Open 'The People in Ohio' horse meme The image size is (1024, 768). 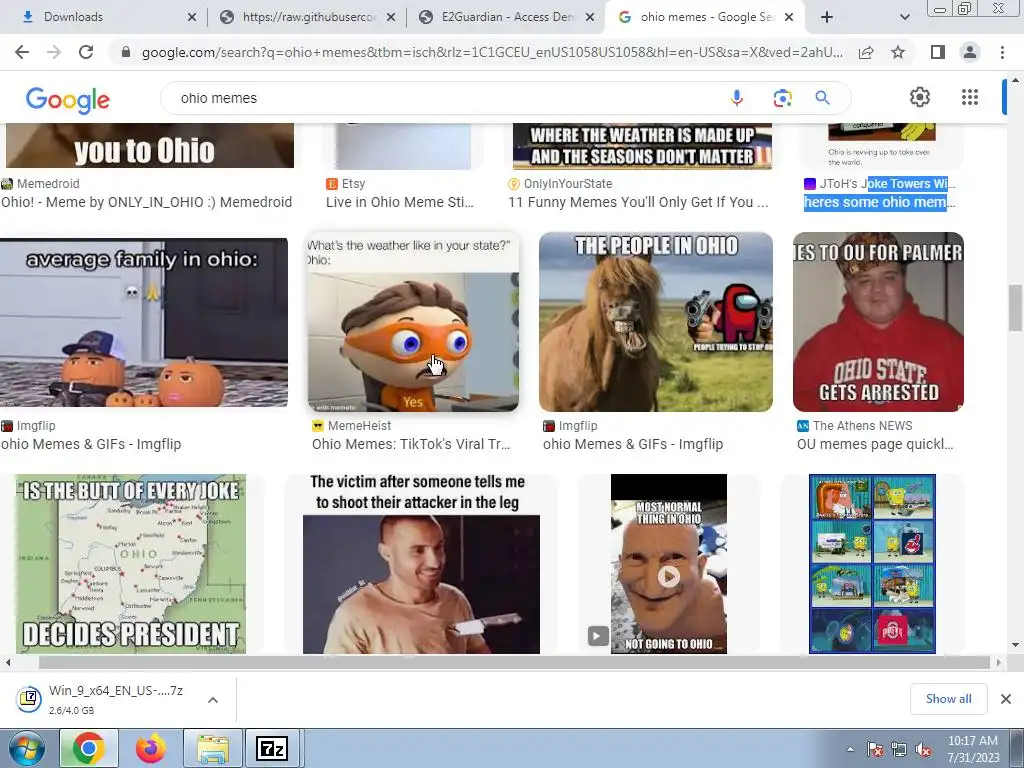coord(656,322)
